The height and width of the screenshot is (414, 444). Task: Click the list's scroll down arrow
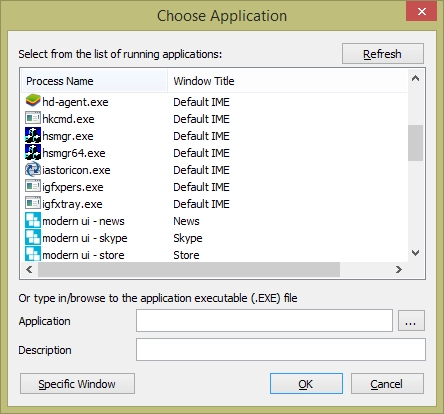pyautogui.click(x=415, y=253)
